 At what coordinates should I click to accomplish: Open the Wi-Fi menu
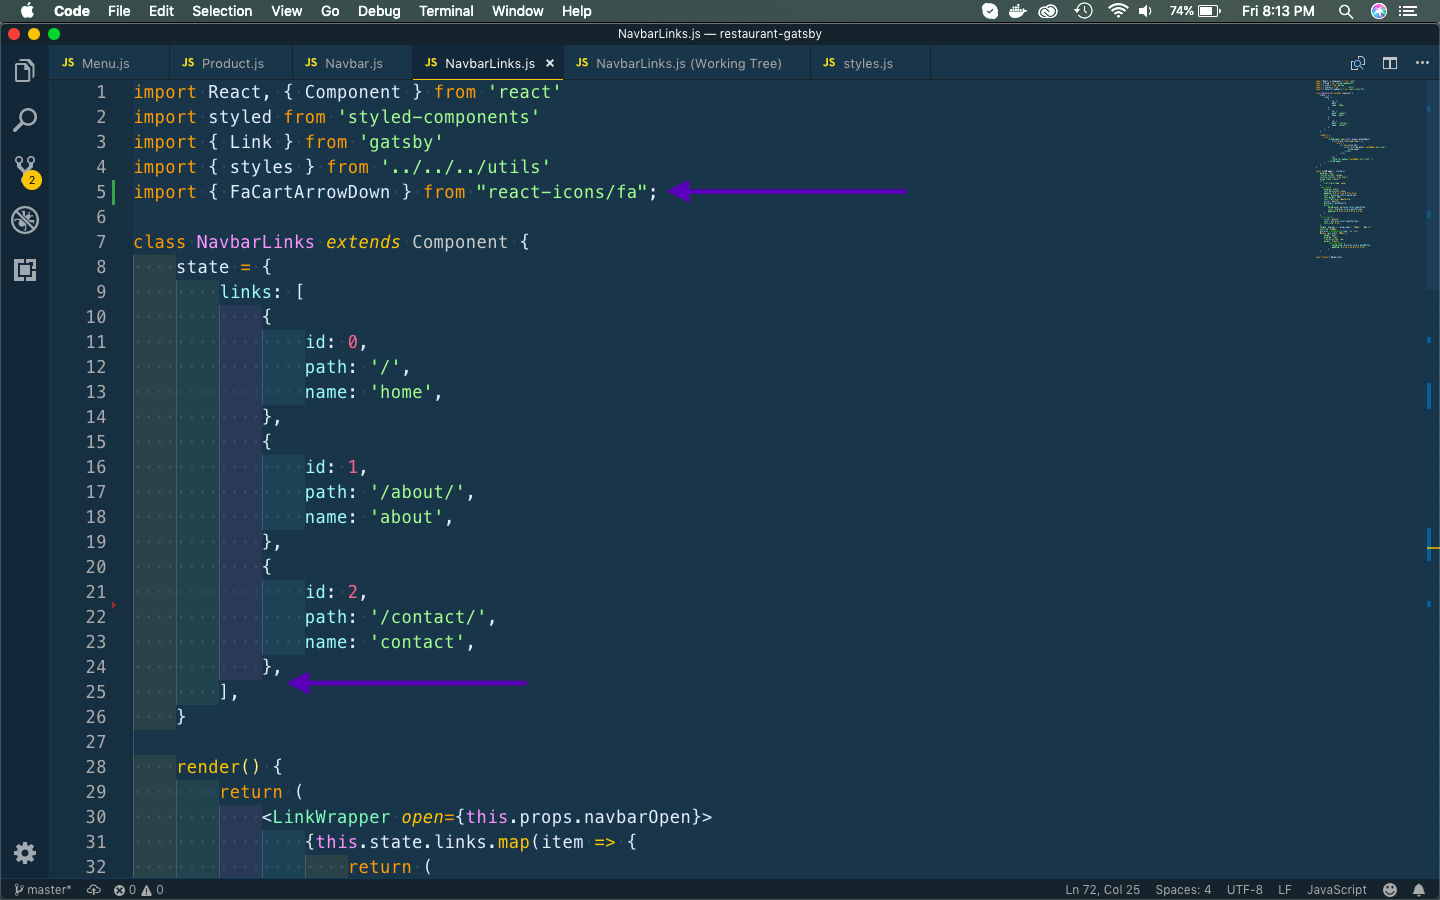[x=1118, y=11]
